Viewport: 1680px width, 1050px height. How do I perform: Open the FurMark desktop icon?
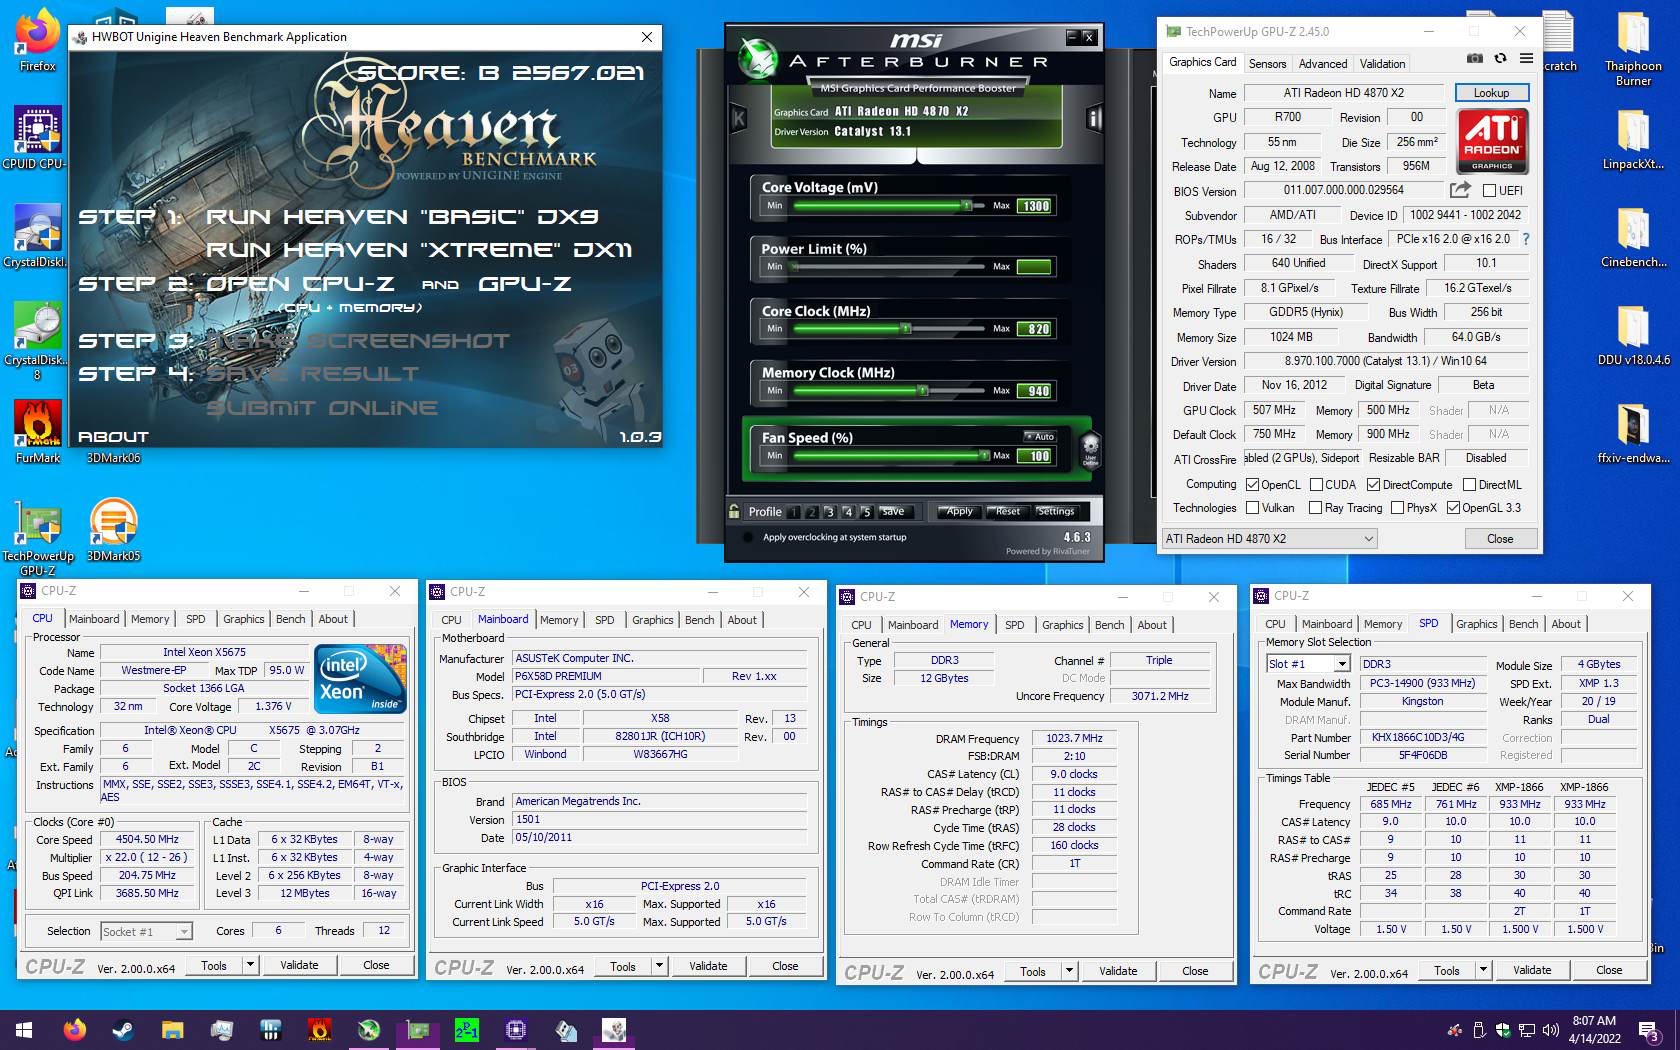(x=38, y=432)
